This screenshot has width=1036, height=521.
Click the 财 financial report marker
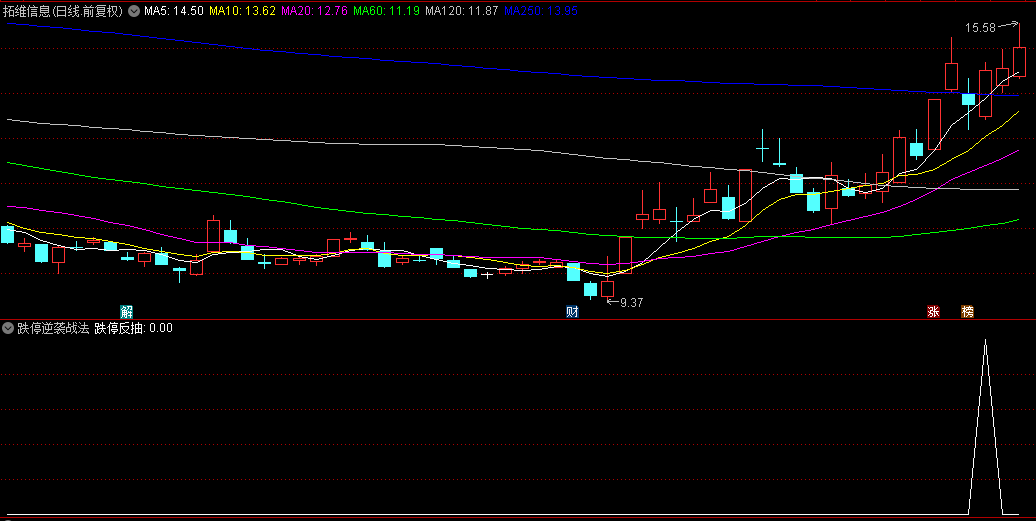[x=572, y=312]
